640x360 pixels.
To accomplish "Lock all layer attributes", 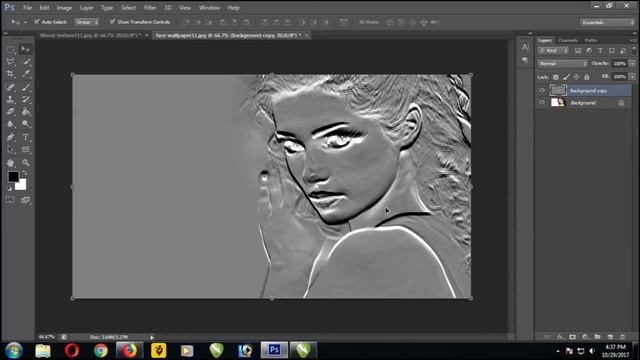I will 587,77.
